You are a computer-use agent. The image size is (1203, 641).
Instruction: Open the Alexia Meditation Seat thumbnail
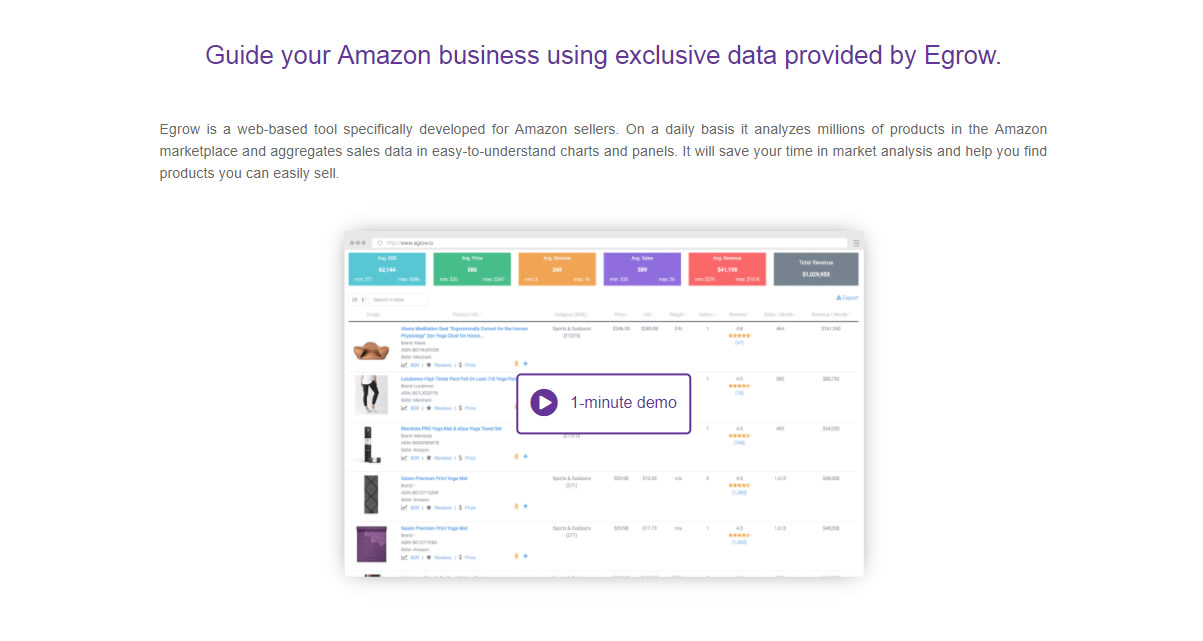371,349
